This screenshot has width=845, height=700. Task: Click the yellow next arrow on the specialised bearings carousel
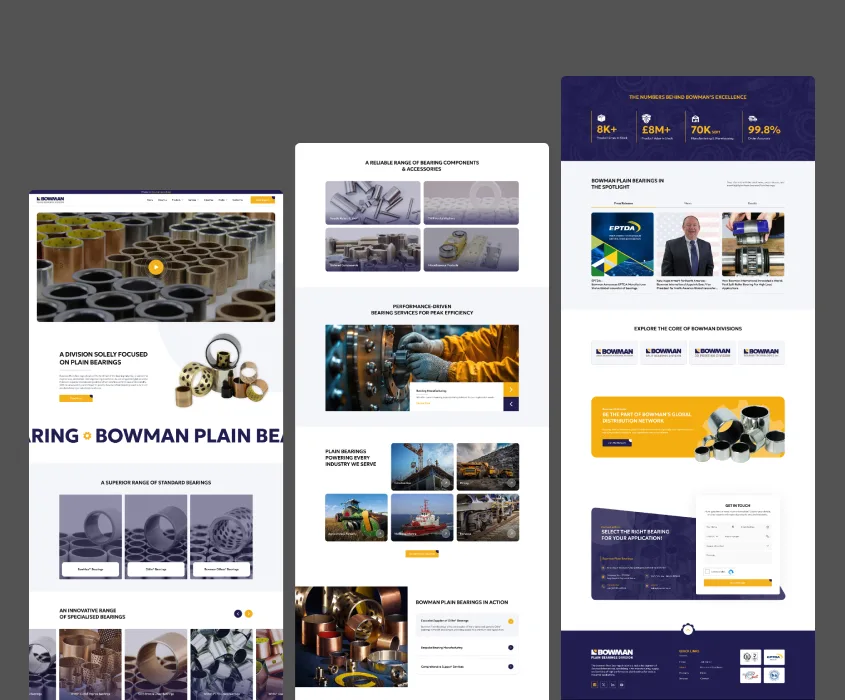pos(248,614)
